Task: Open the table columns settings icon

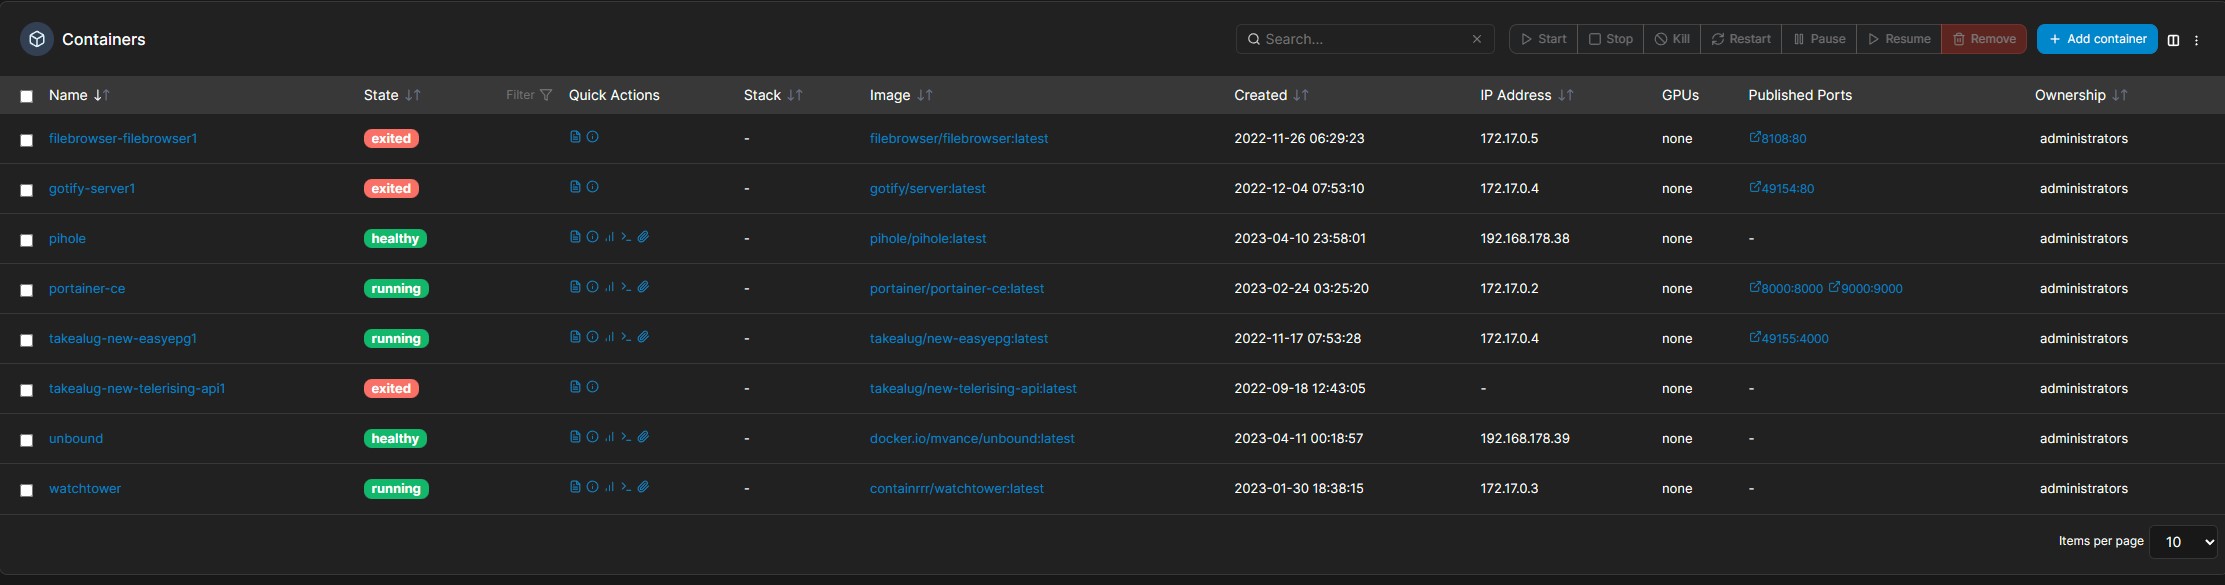Action: (2173, 40)
